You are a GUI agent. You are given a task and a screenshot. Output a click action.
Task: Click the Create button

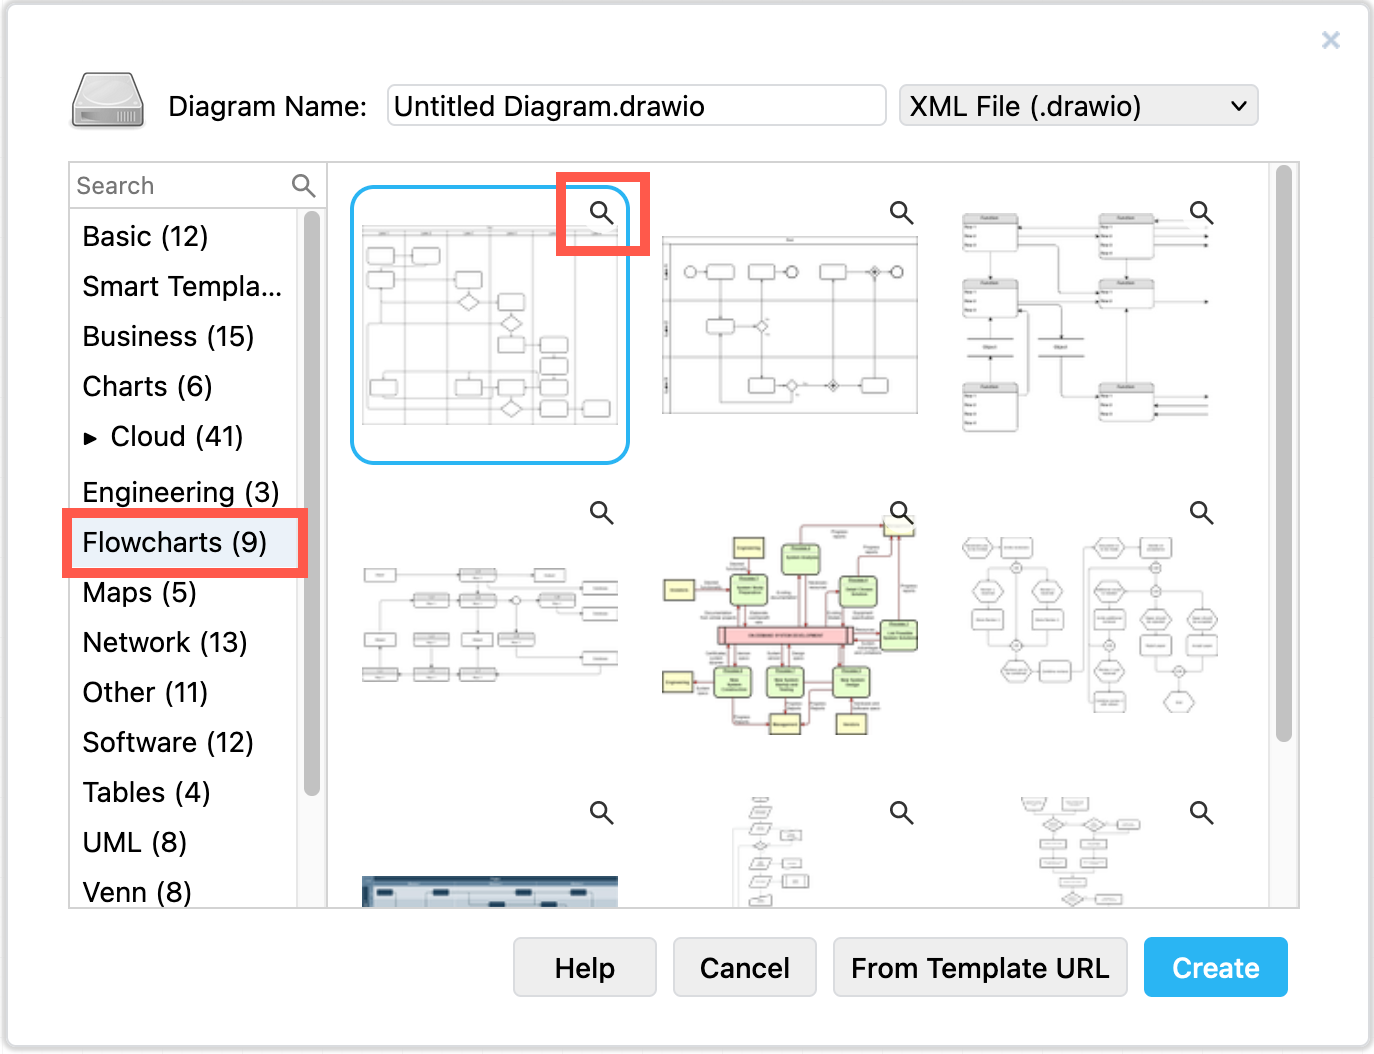1215,967
